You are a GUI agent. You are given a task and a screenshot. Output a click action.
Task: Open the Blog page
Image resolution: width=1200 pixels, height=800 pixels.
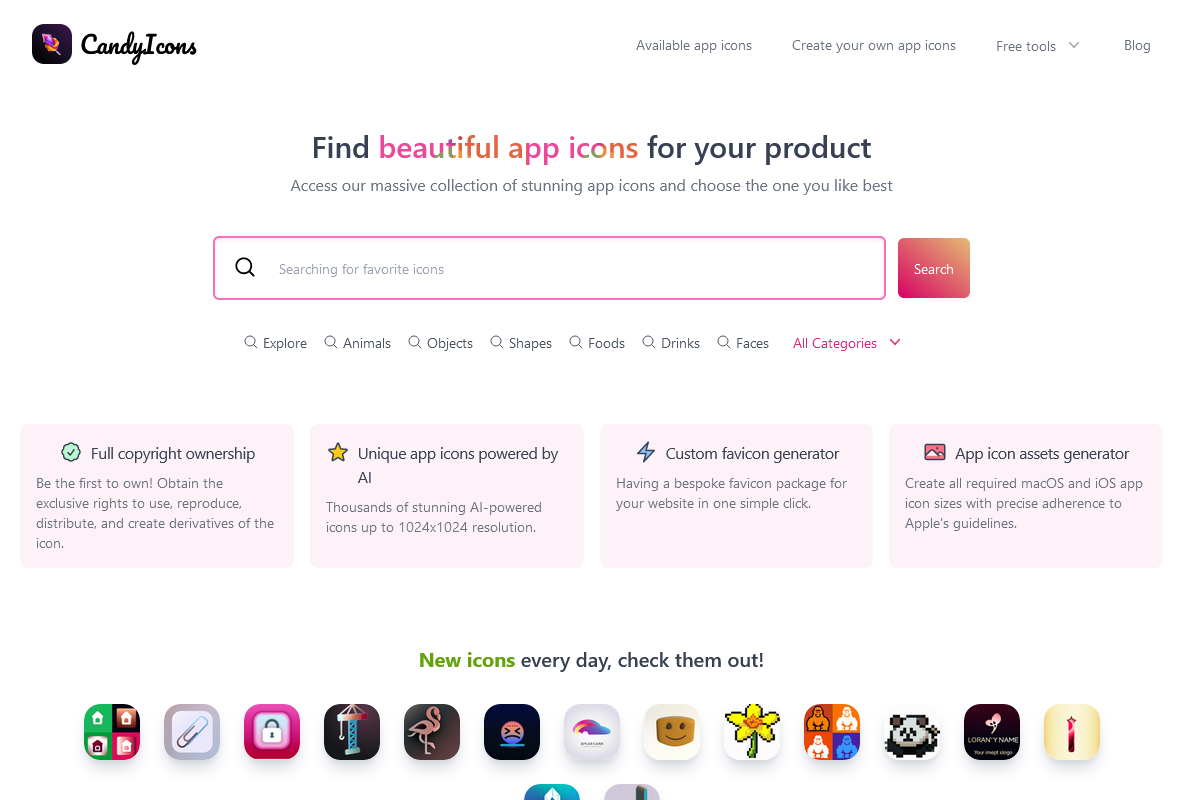coord(1137,45)
